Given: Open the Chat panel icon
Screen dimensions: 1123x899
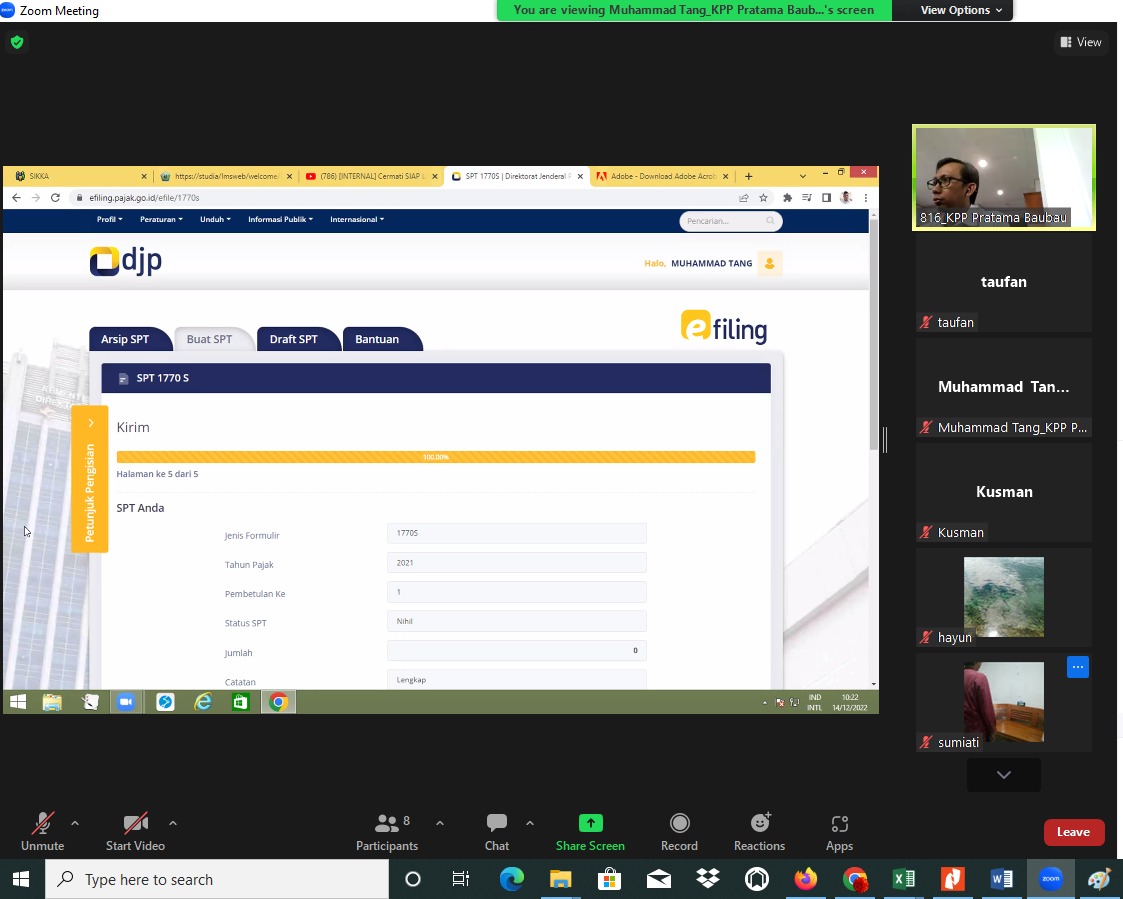Looking at the screenshot, I should [x=497, y=823].
